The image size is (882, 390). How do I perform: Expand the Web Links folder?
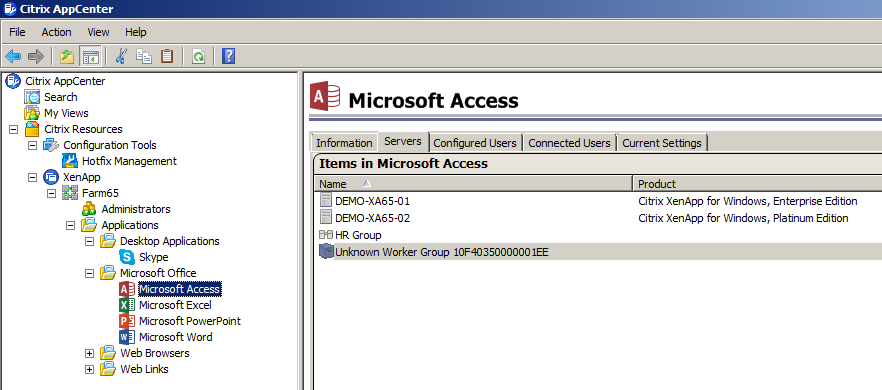click(89, 370)
